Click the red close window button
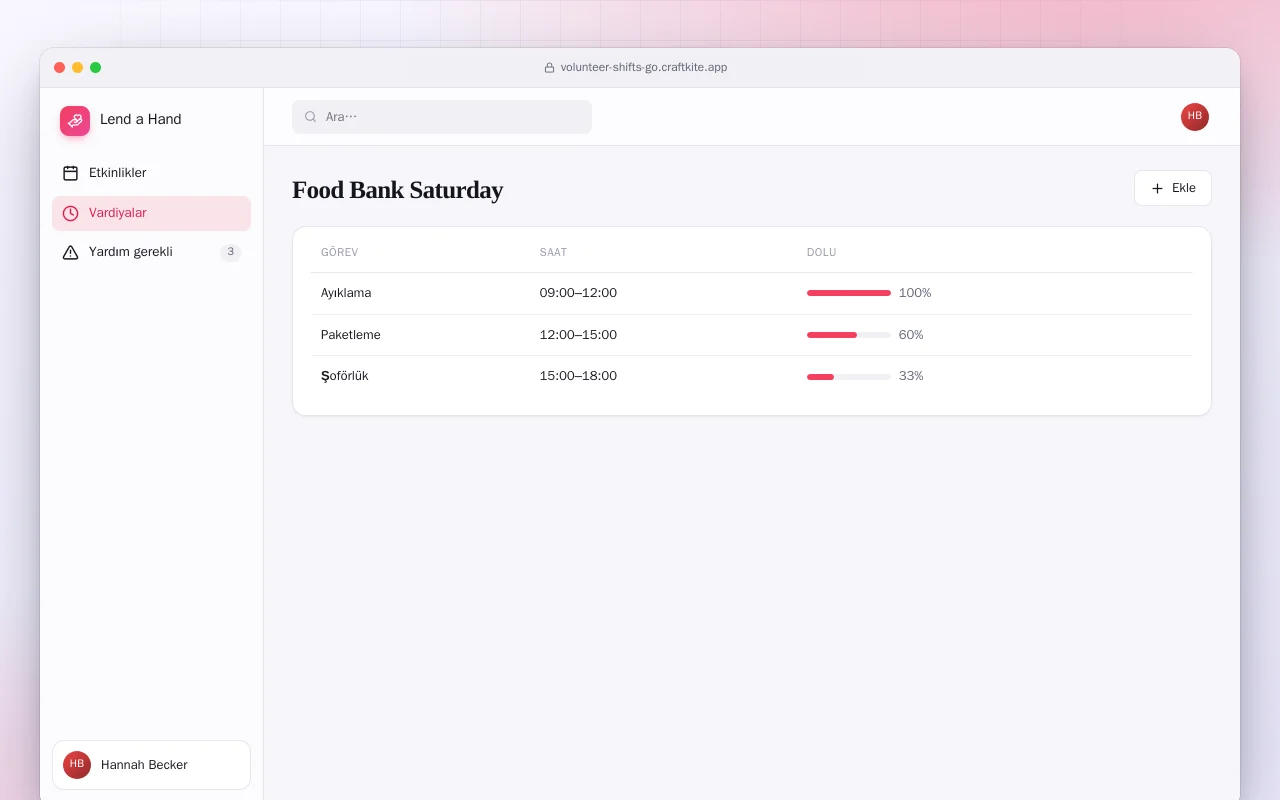Viewport: 1280px width, 800px height. (60, 68)
